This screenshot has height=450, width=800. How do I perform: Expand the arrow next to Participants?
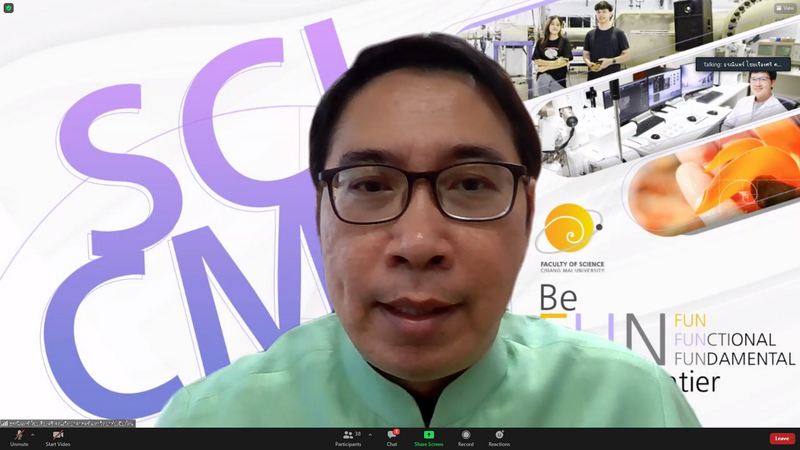(x=370, y=435)
